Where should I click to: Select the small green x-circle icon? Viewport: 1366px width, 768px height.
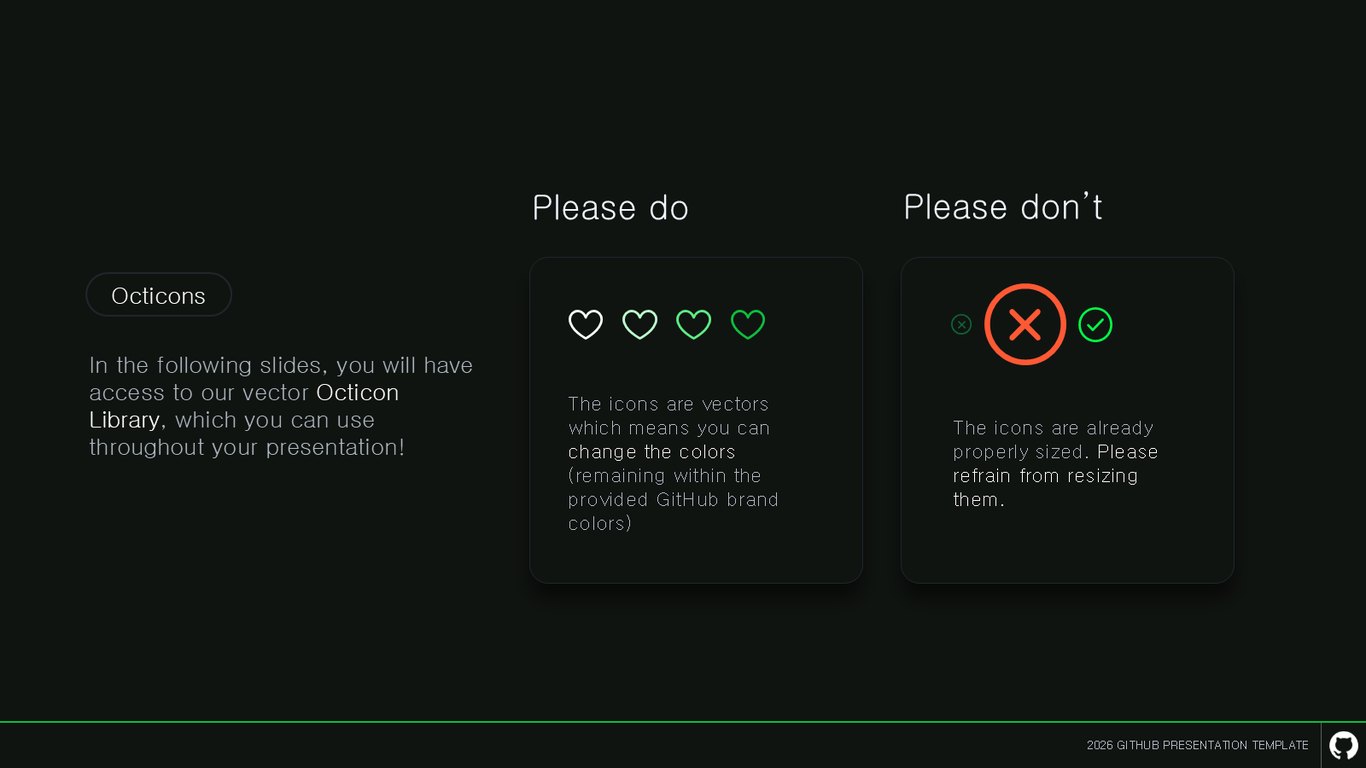961,324
